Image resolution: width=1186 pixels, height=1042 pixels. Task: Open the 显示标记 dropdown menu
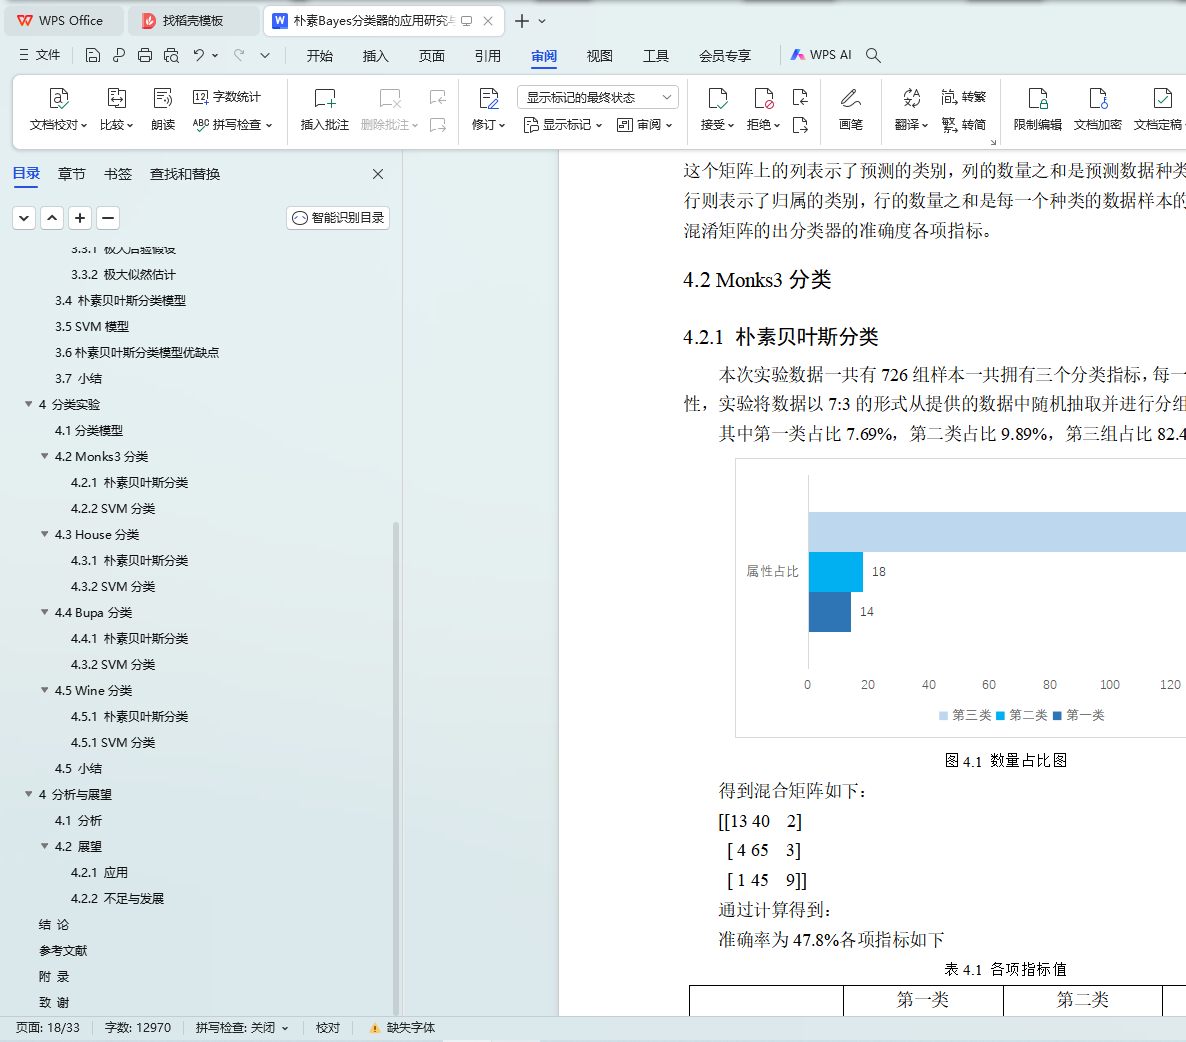[x=564, y=125]
